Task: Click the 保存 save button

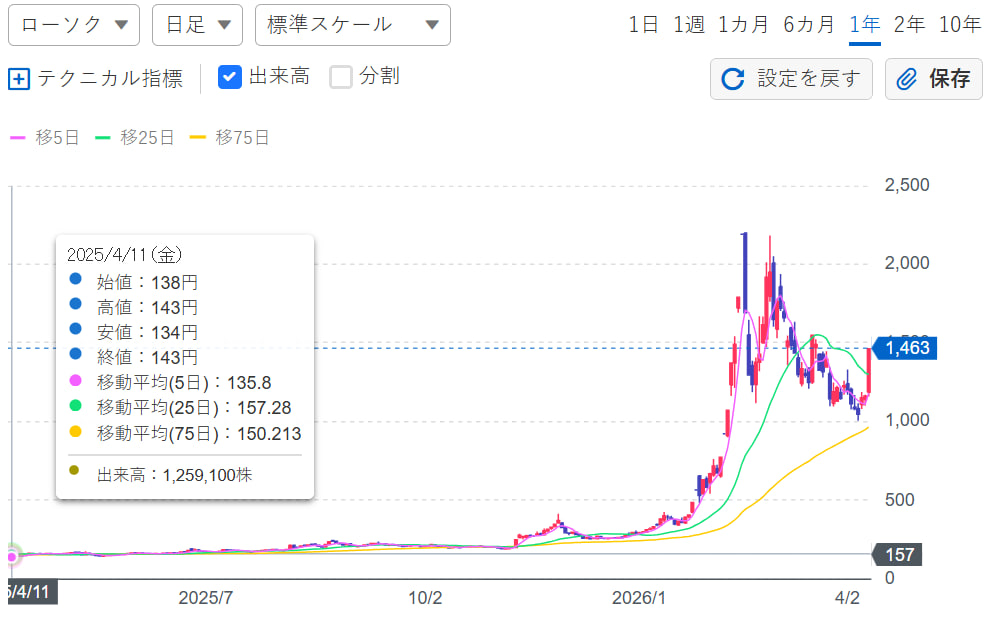Action: point(933,79)
